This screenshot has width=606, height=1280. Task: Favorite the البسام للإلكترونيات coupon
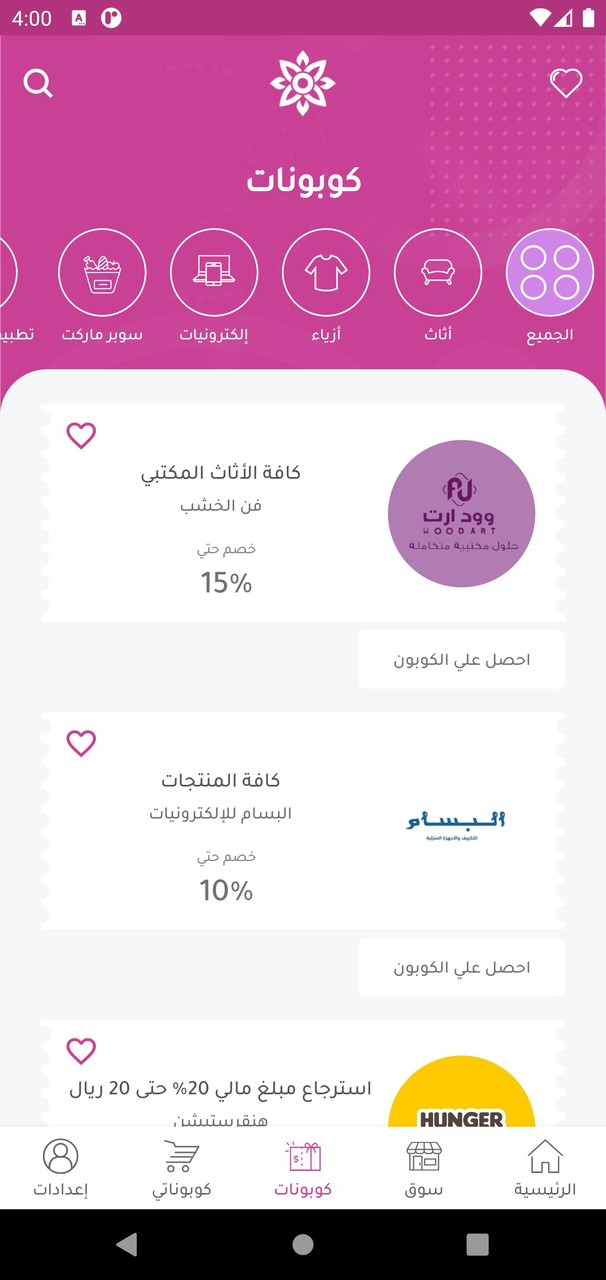click(x=81, y=743)
